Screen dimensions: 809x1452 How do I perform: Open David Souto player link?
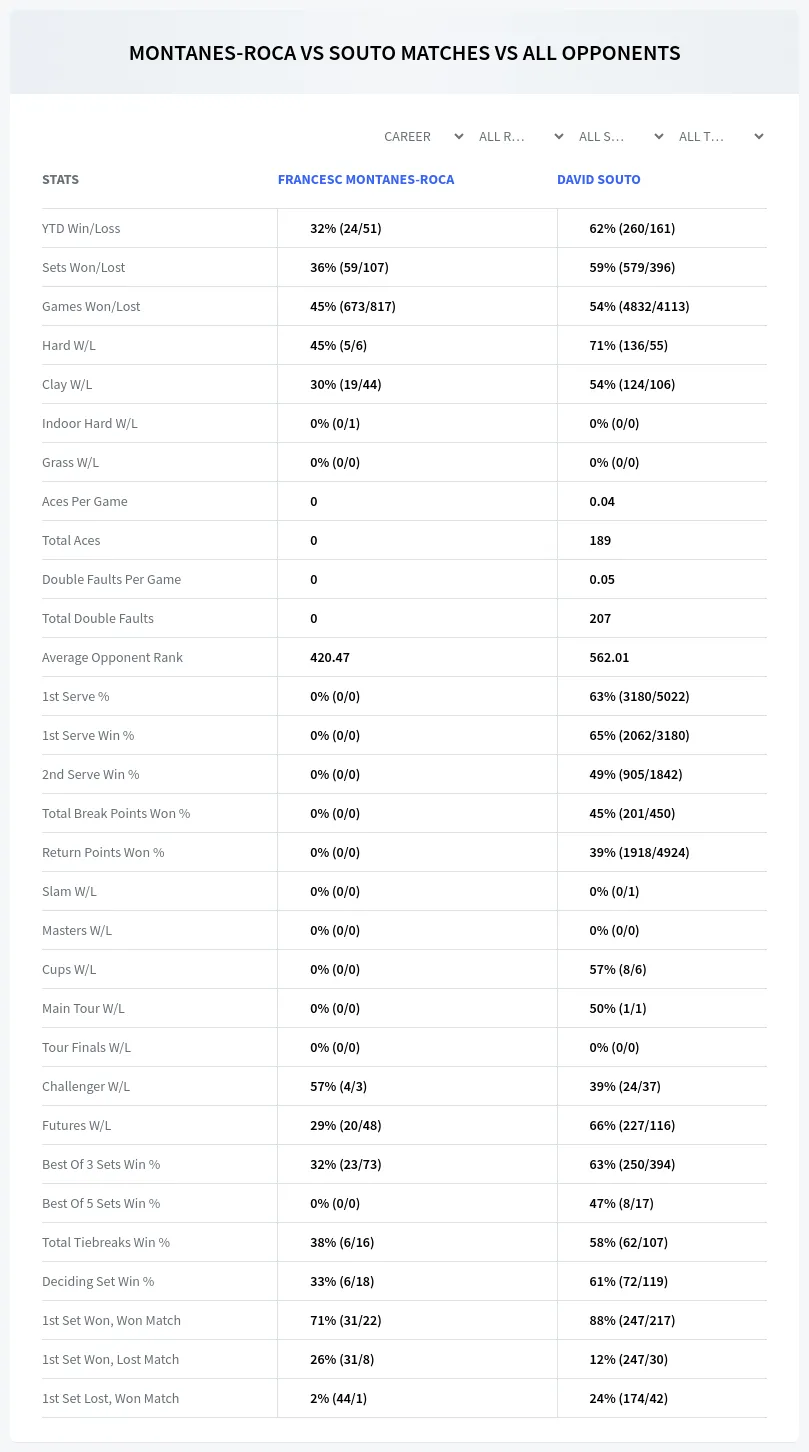coord(599,180)
